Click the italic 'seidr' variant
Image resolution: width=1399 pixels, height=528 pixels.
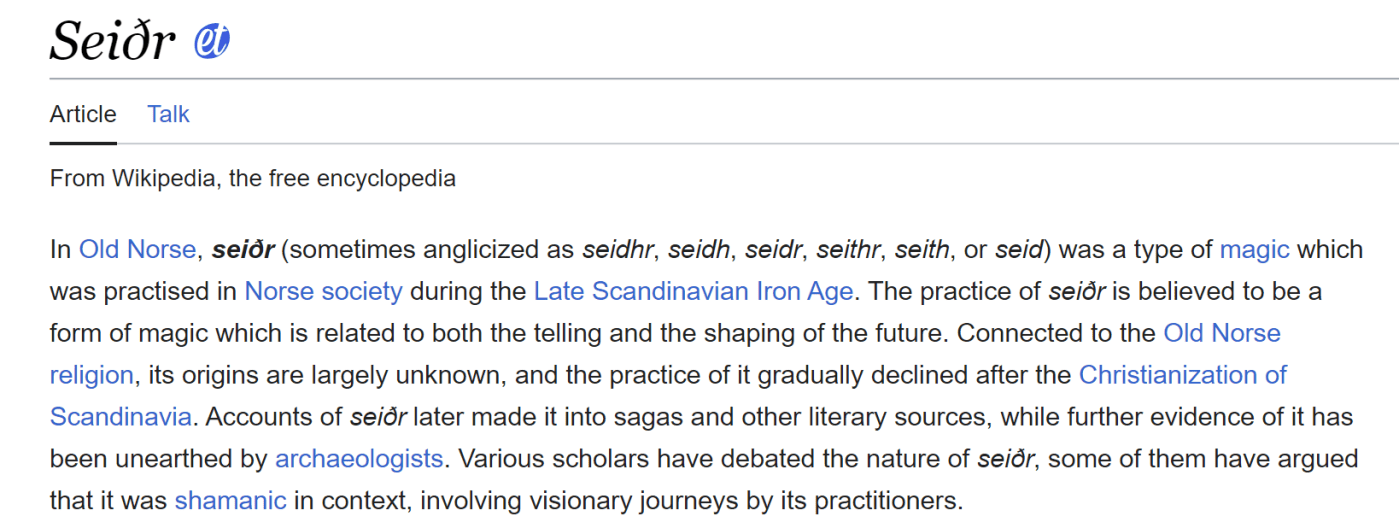click(x=775, y=249)
